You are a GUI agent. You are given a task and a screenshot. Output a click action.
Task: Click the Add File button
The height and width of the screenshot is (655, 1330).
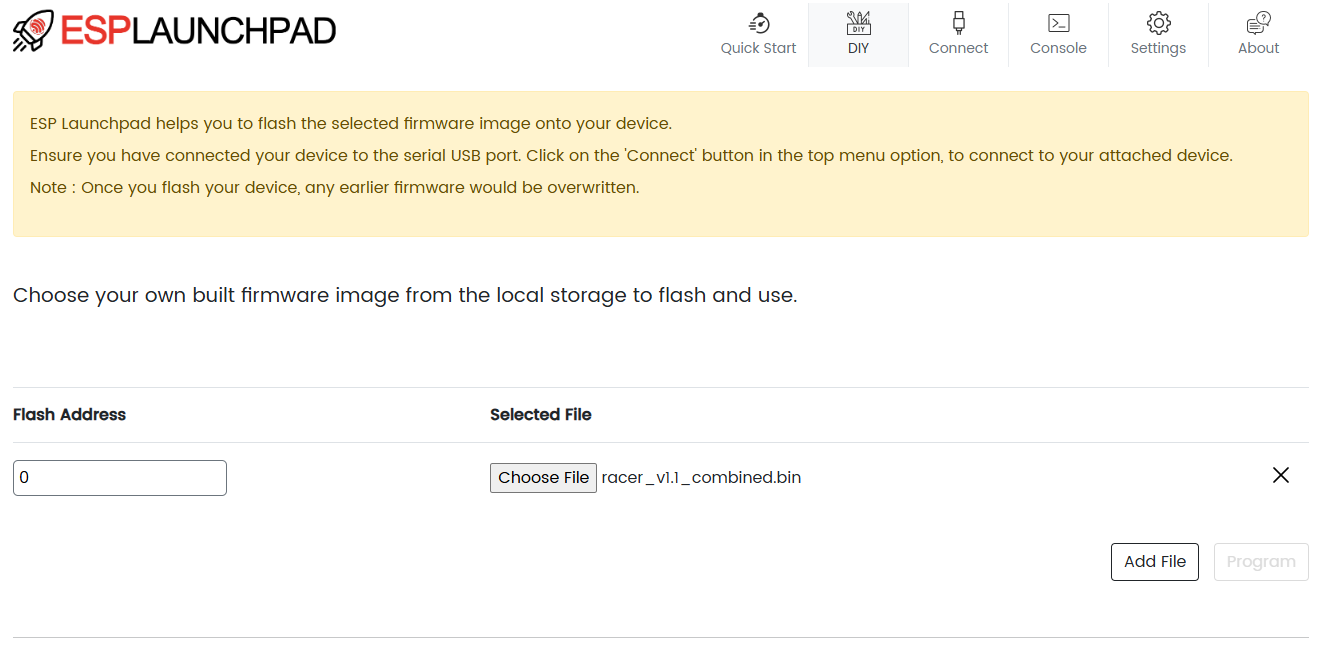coord(1154,562)
